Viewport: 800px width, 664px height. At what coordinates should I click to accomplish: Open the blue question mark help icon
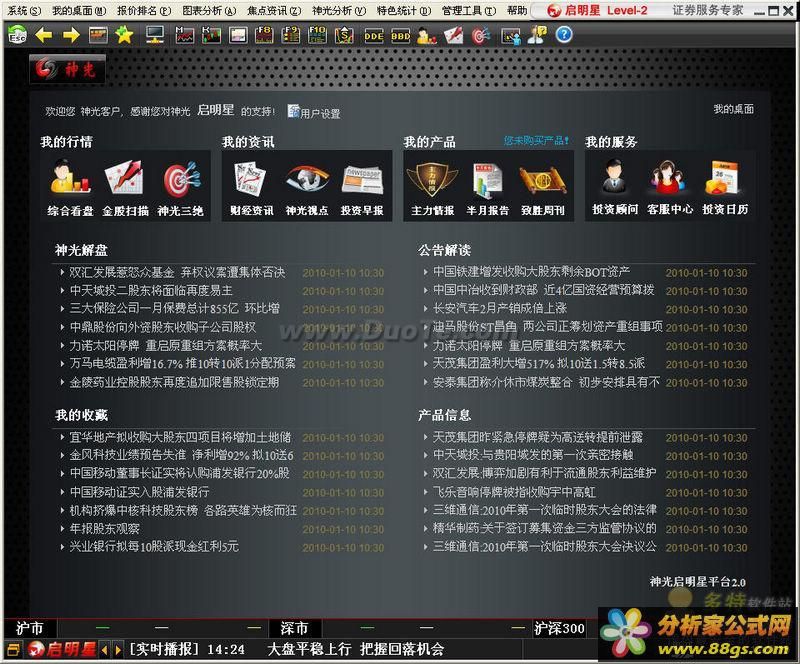564,34
